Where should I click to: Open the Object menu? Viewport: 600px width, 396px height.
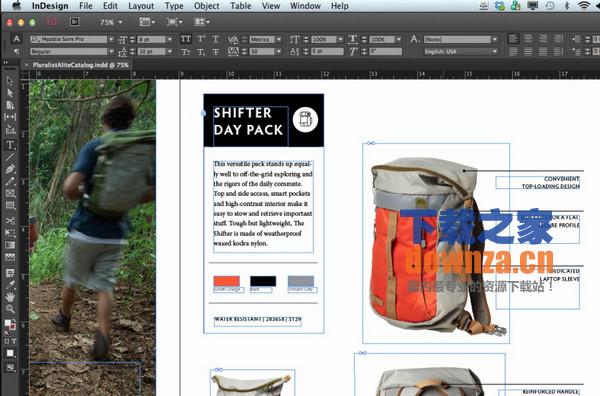tap(207, 6)
